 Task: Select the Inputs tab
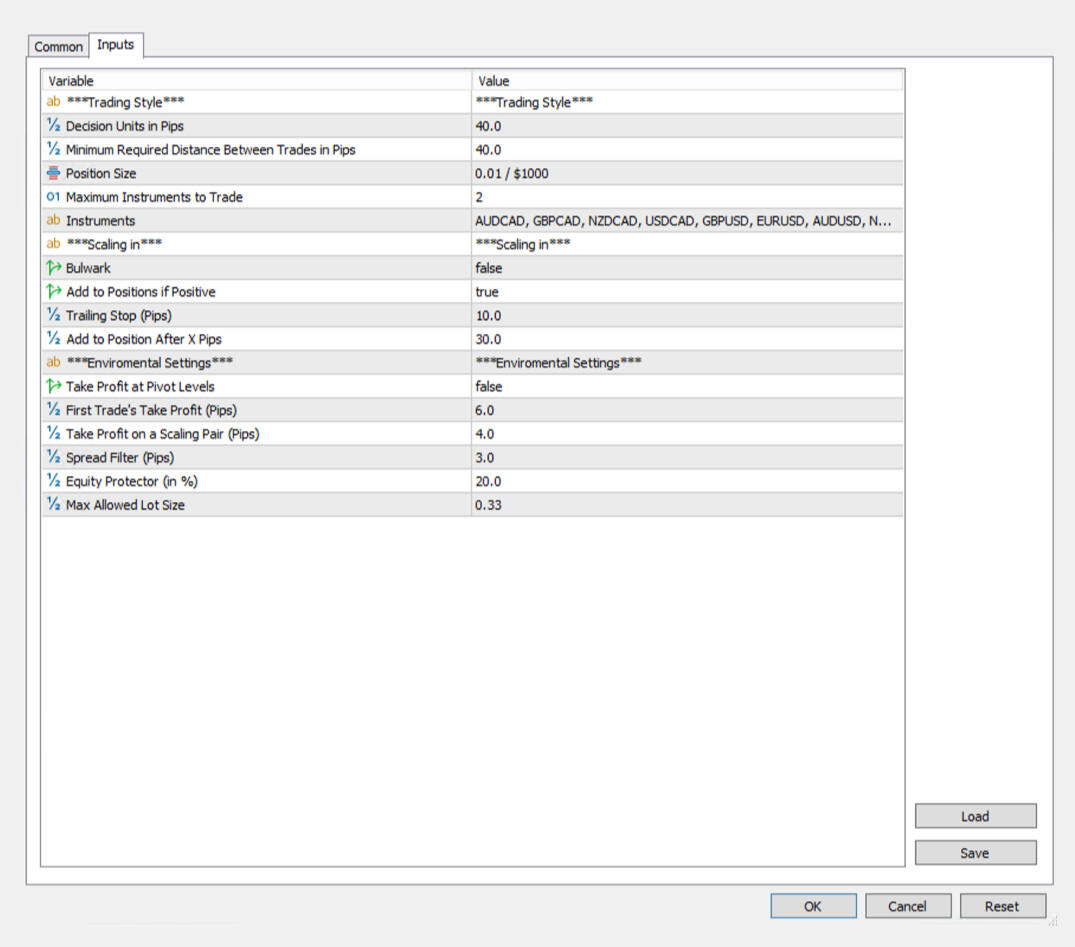tap(116, 45)
